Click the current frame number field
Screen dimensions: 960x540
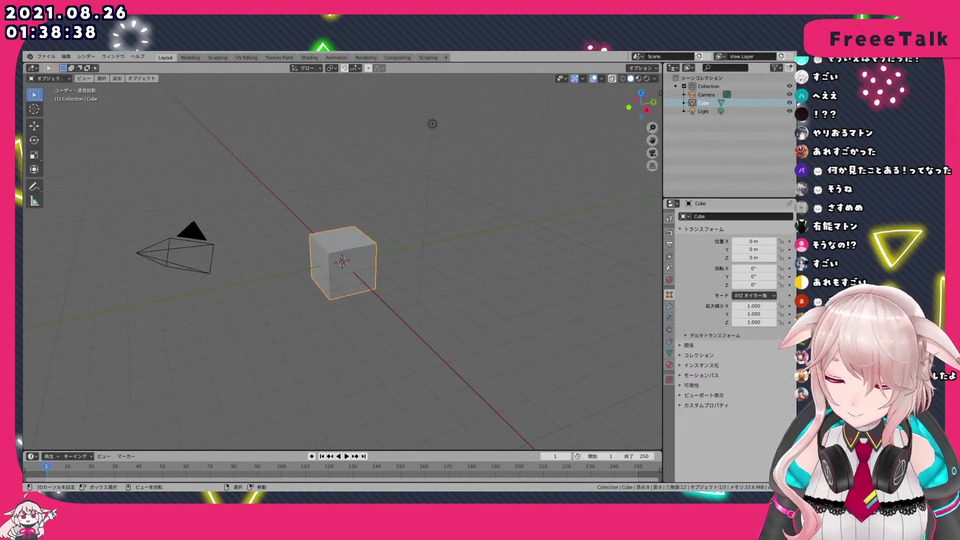point(555,456)
